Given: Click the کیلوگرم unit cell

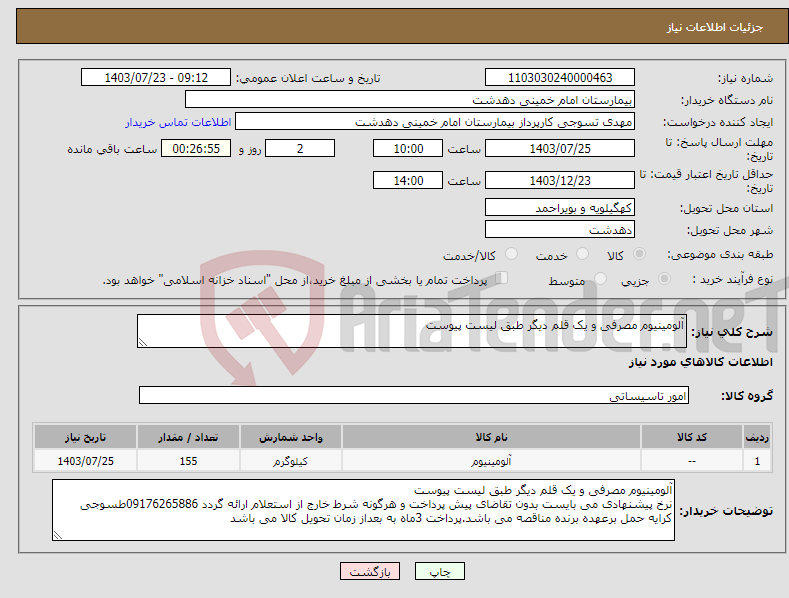Looking at the screenshot, I should pos(291,461).
